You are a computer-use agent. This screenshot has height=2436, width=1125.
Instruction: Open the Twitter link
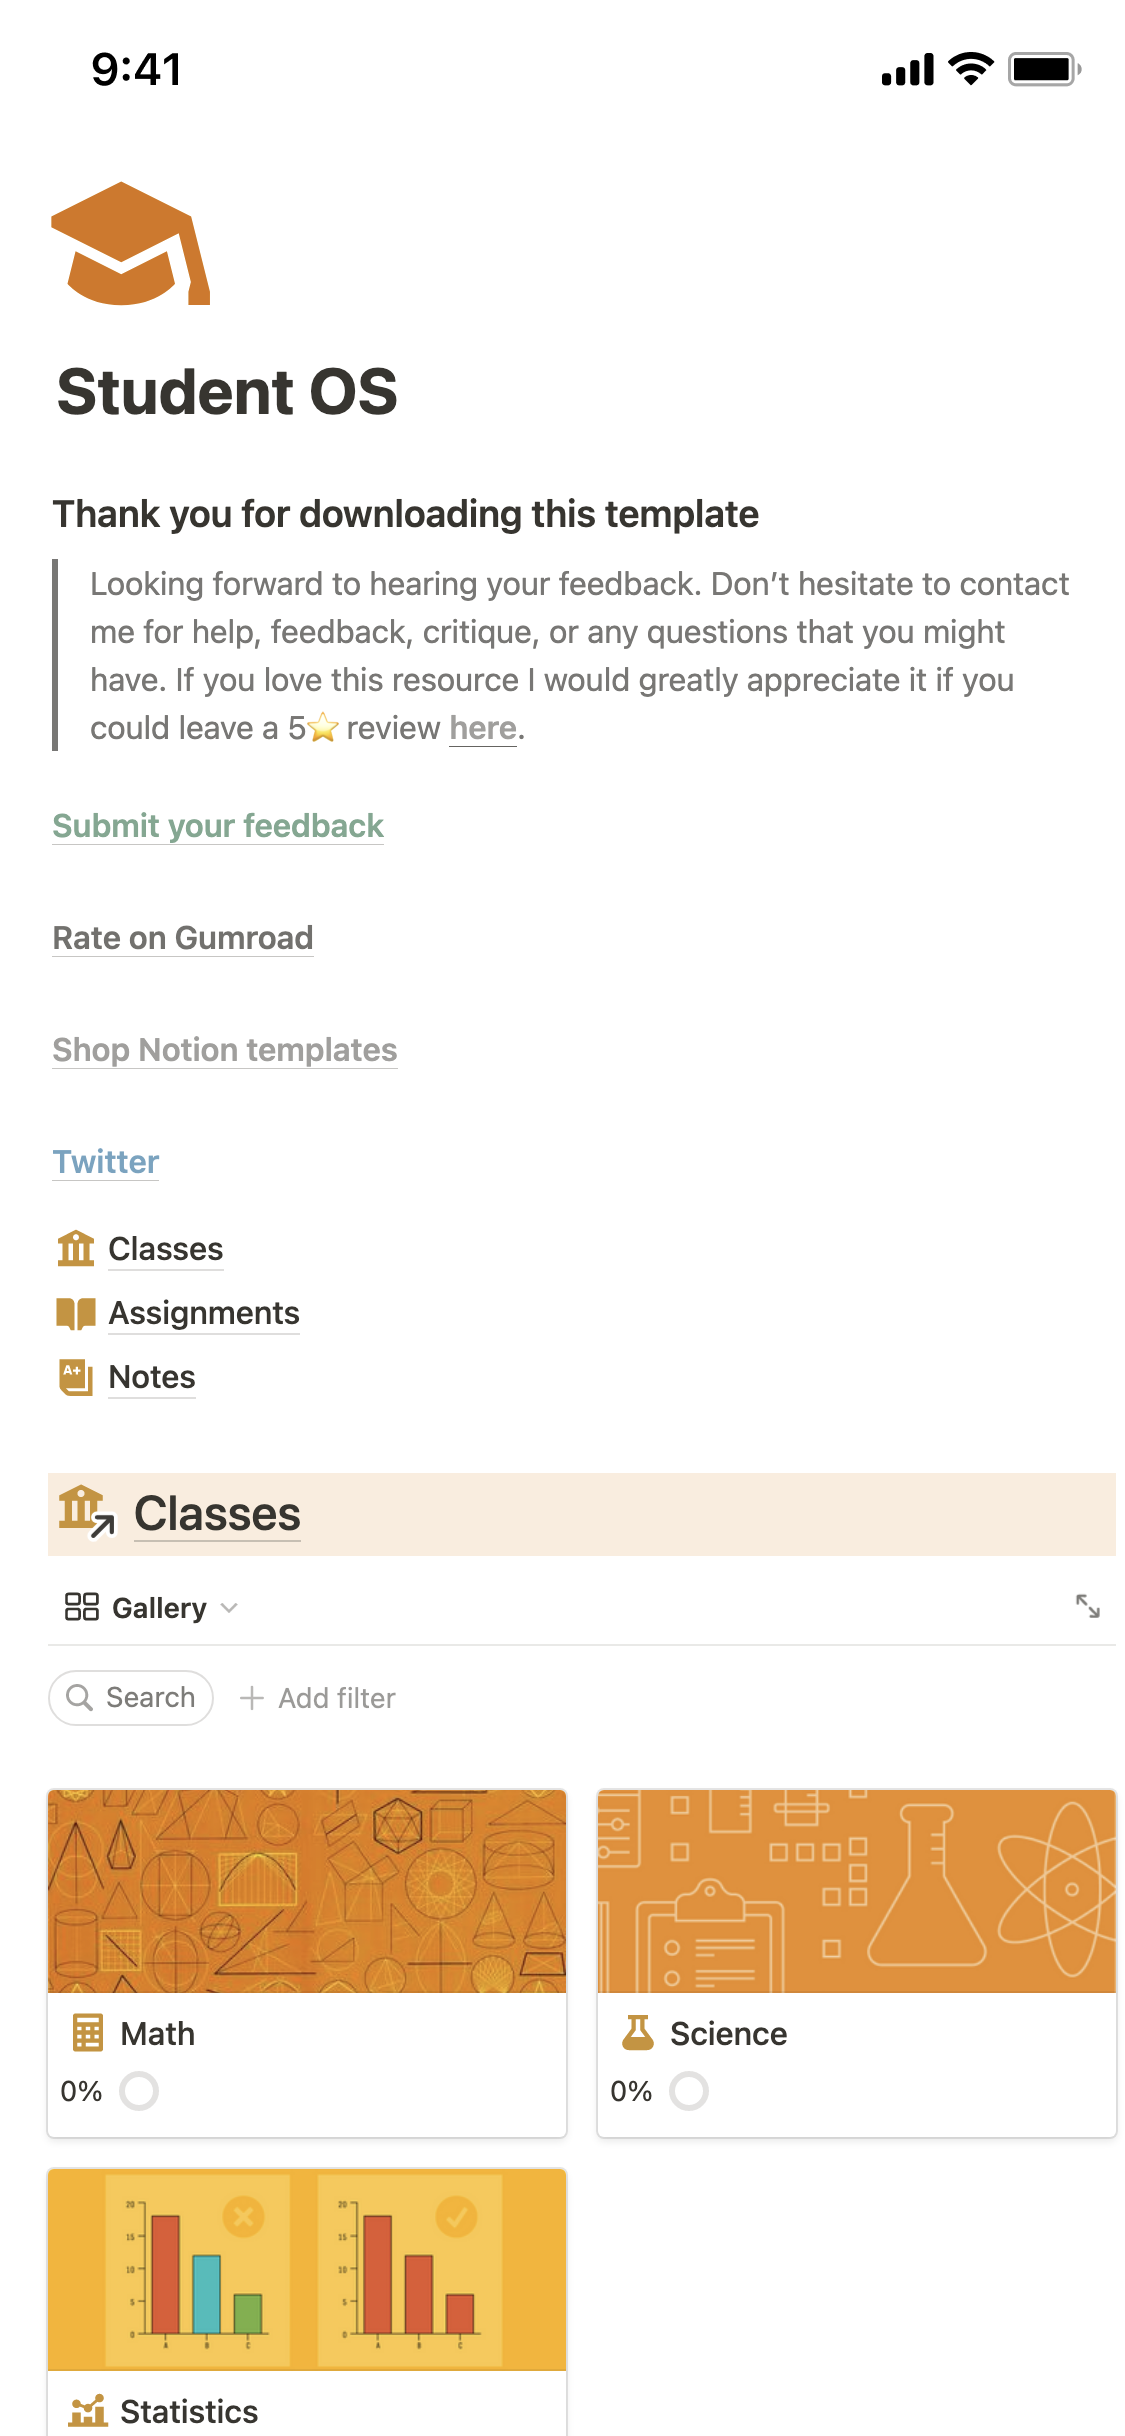pos(106,1162)
